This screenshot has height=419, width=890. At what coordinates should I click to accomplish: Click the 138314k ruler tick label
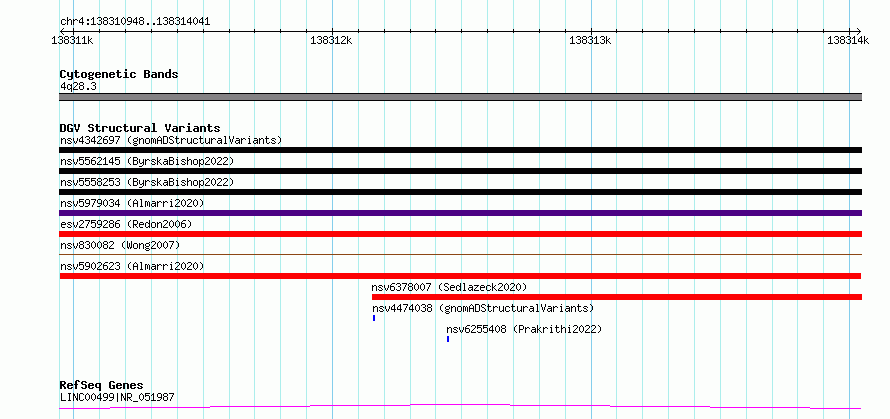coord(848,40)
